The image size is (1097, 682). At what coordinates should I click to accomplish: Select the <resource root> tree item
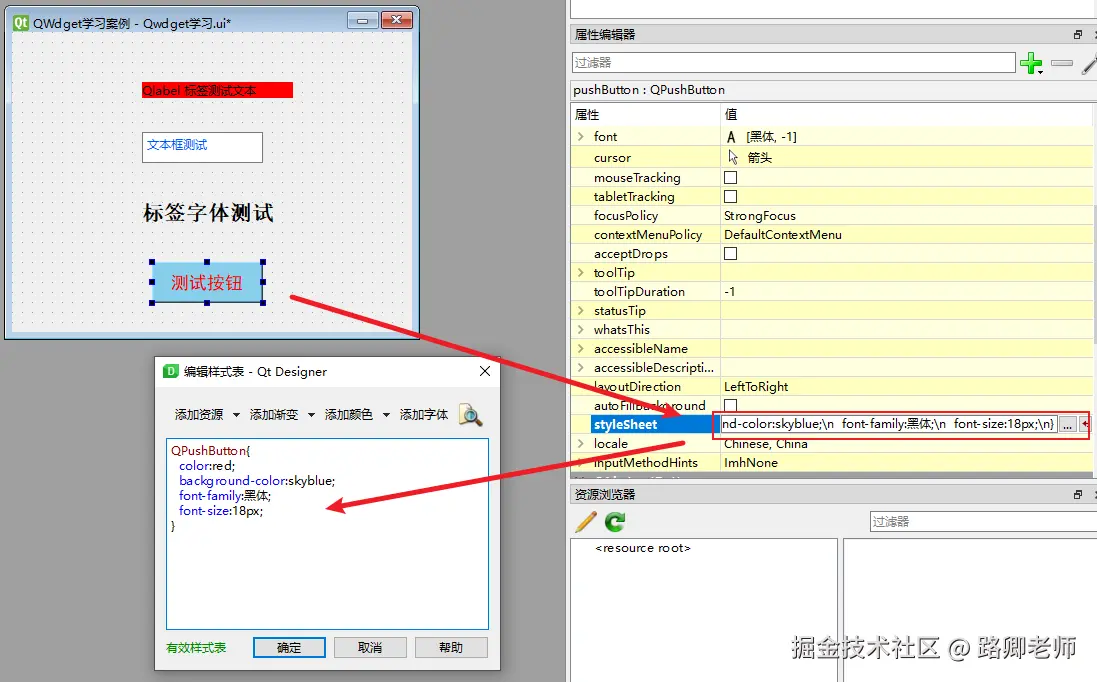click(x=643, y=548)
